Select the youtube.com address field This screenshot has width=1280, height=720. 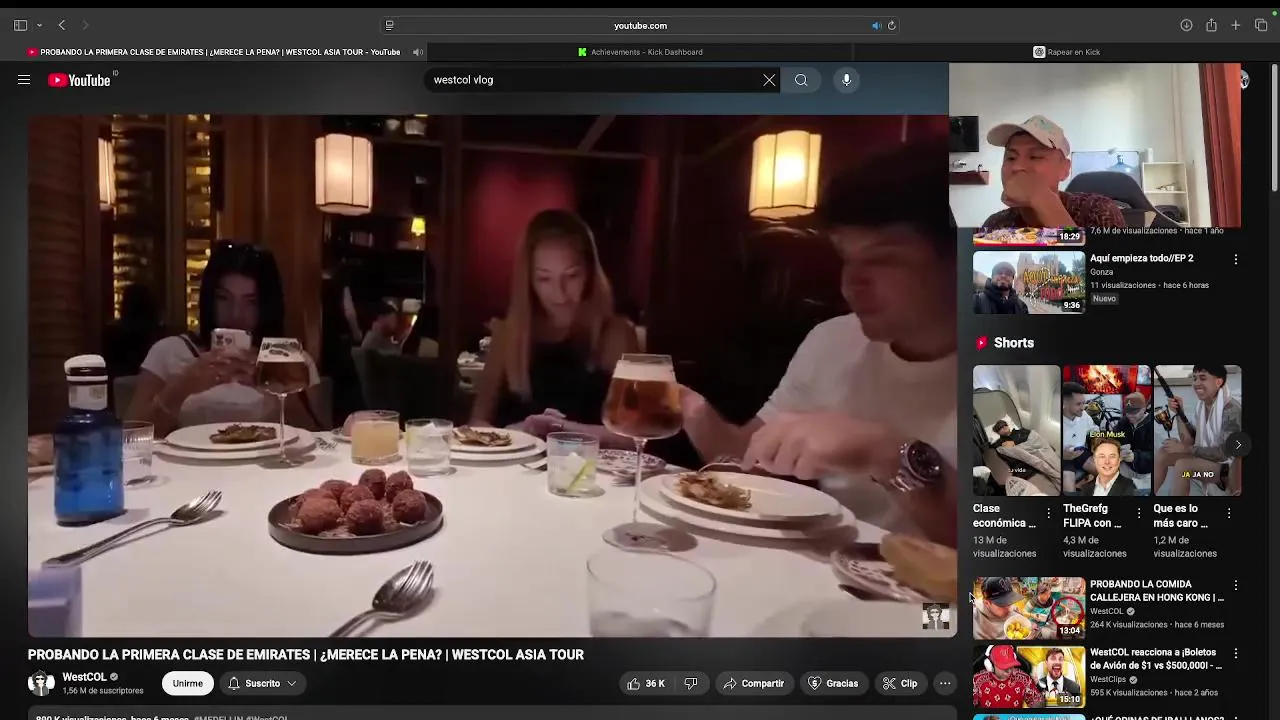pos(640,25)
